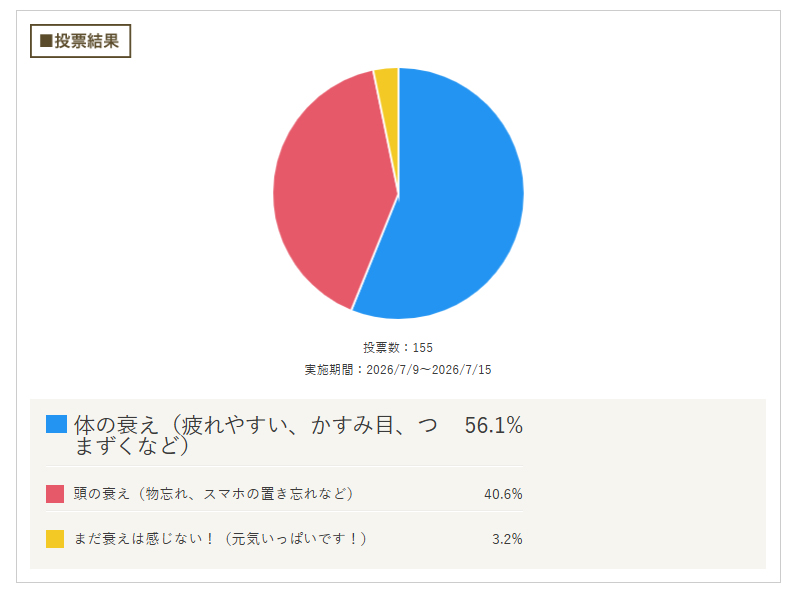Click the legend label まだ衰えは感じない
Image resolution: width=797 pixels, height=596 pixels.
click(x=220, y=539)
